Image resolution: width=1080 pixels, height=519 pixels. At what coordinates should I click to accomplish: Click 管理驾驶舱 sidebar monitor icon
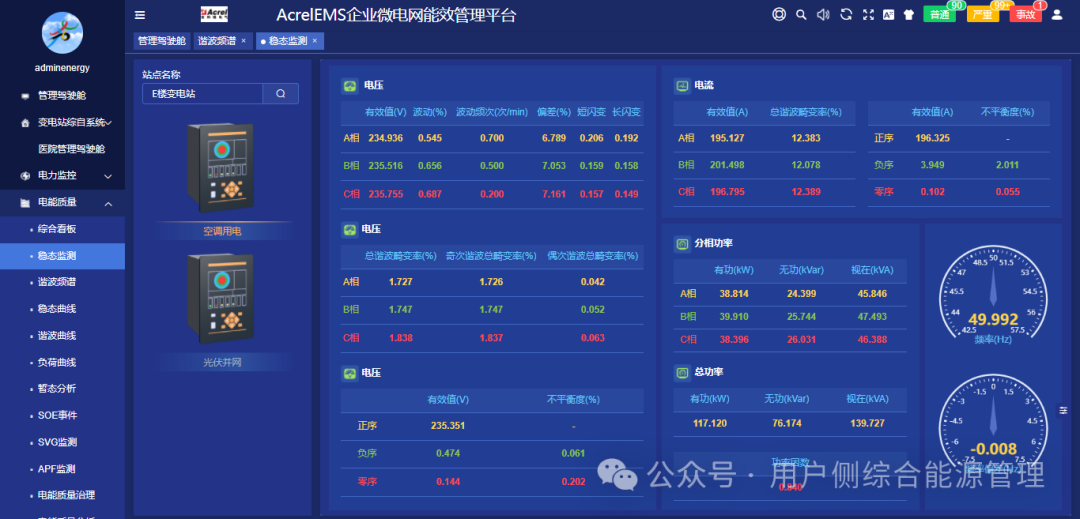[x=25, y=96]
